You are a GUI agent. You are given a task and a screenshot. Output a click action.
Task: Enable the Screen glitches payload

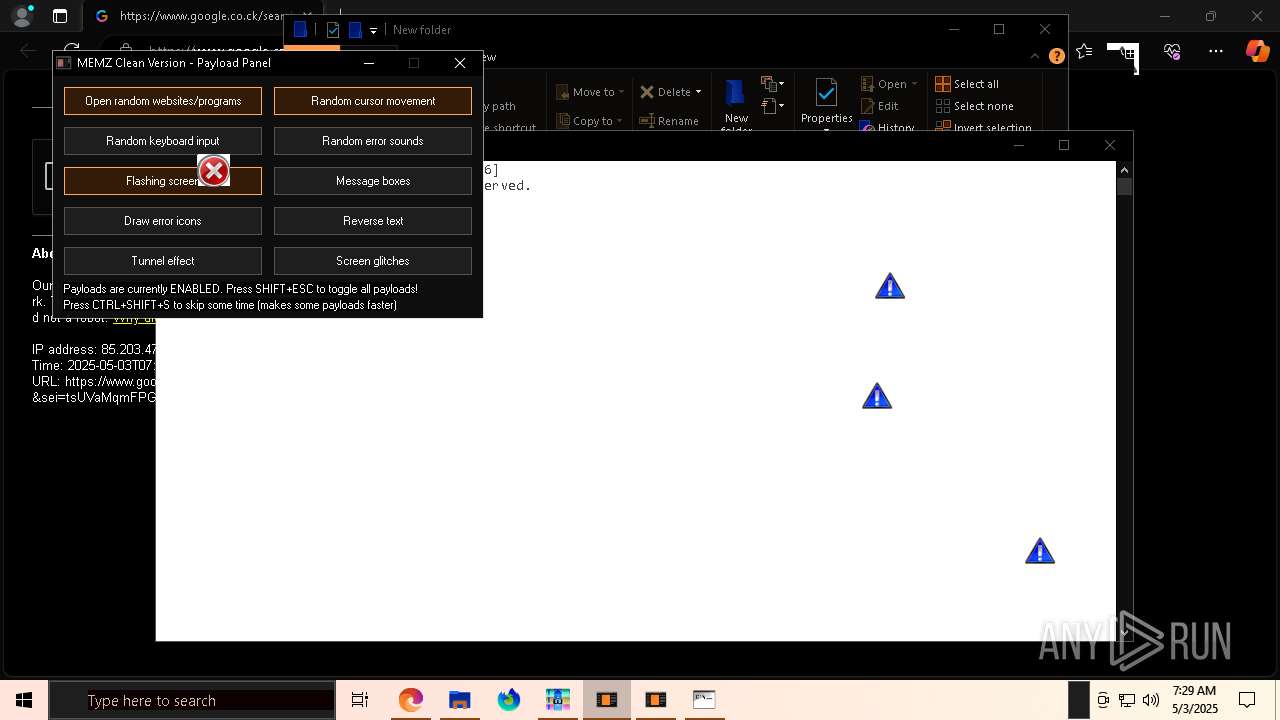pos(373,261)
